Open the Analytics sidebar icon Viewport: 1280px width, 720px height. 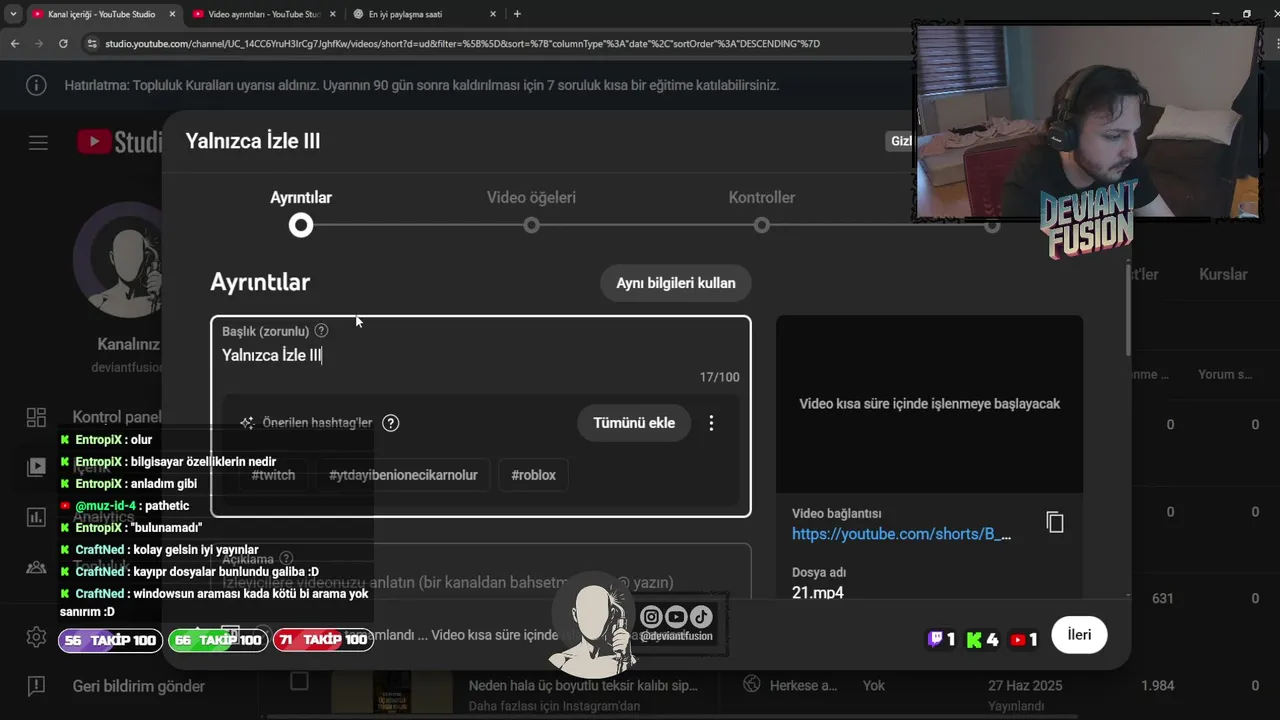click(x=36, y=517)
